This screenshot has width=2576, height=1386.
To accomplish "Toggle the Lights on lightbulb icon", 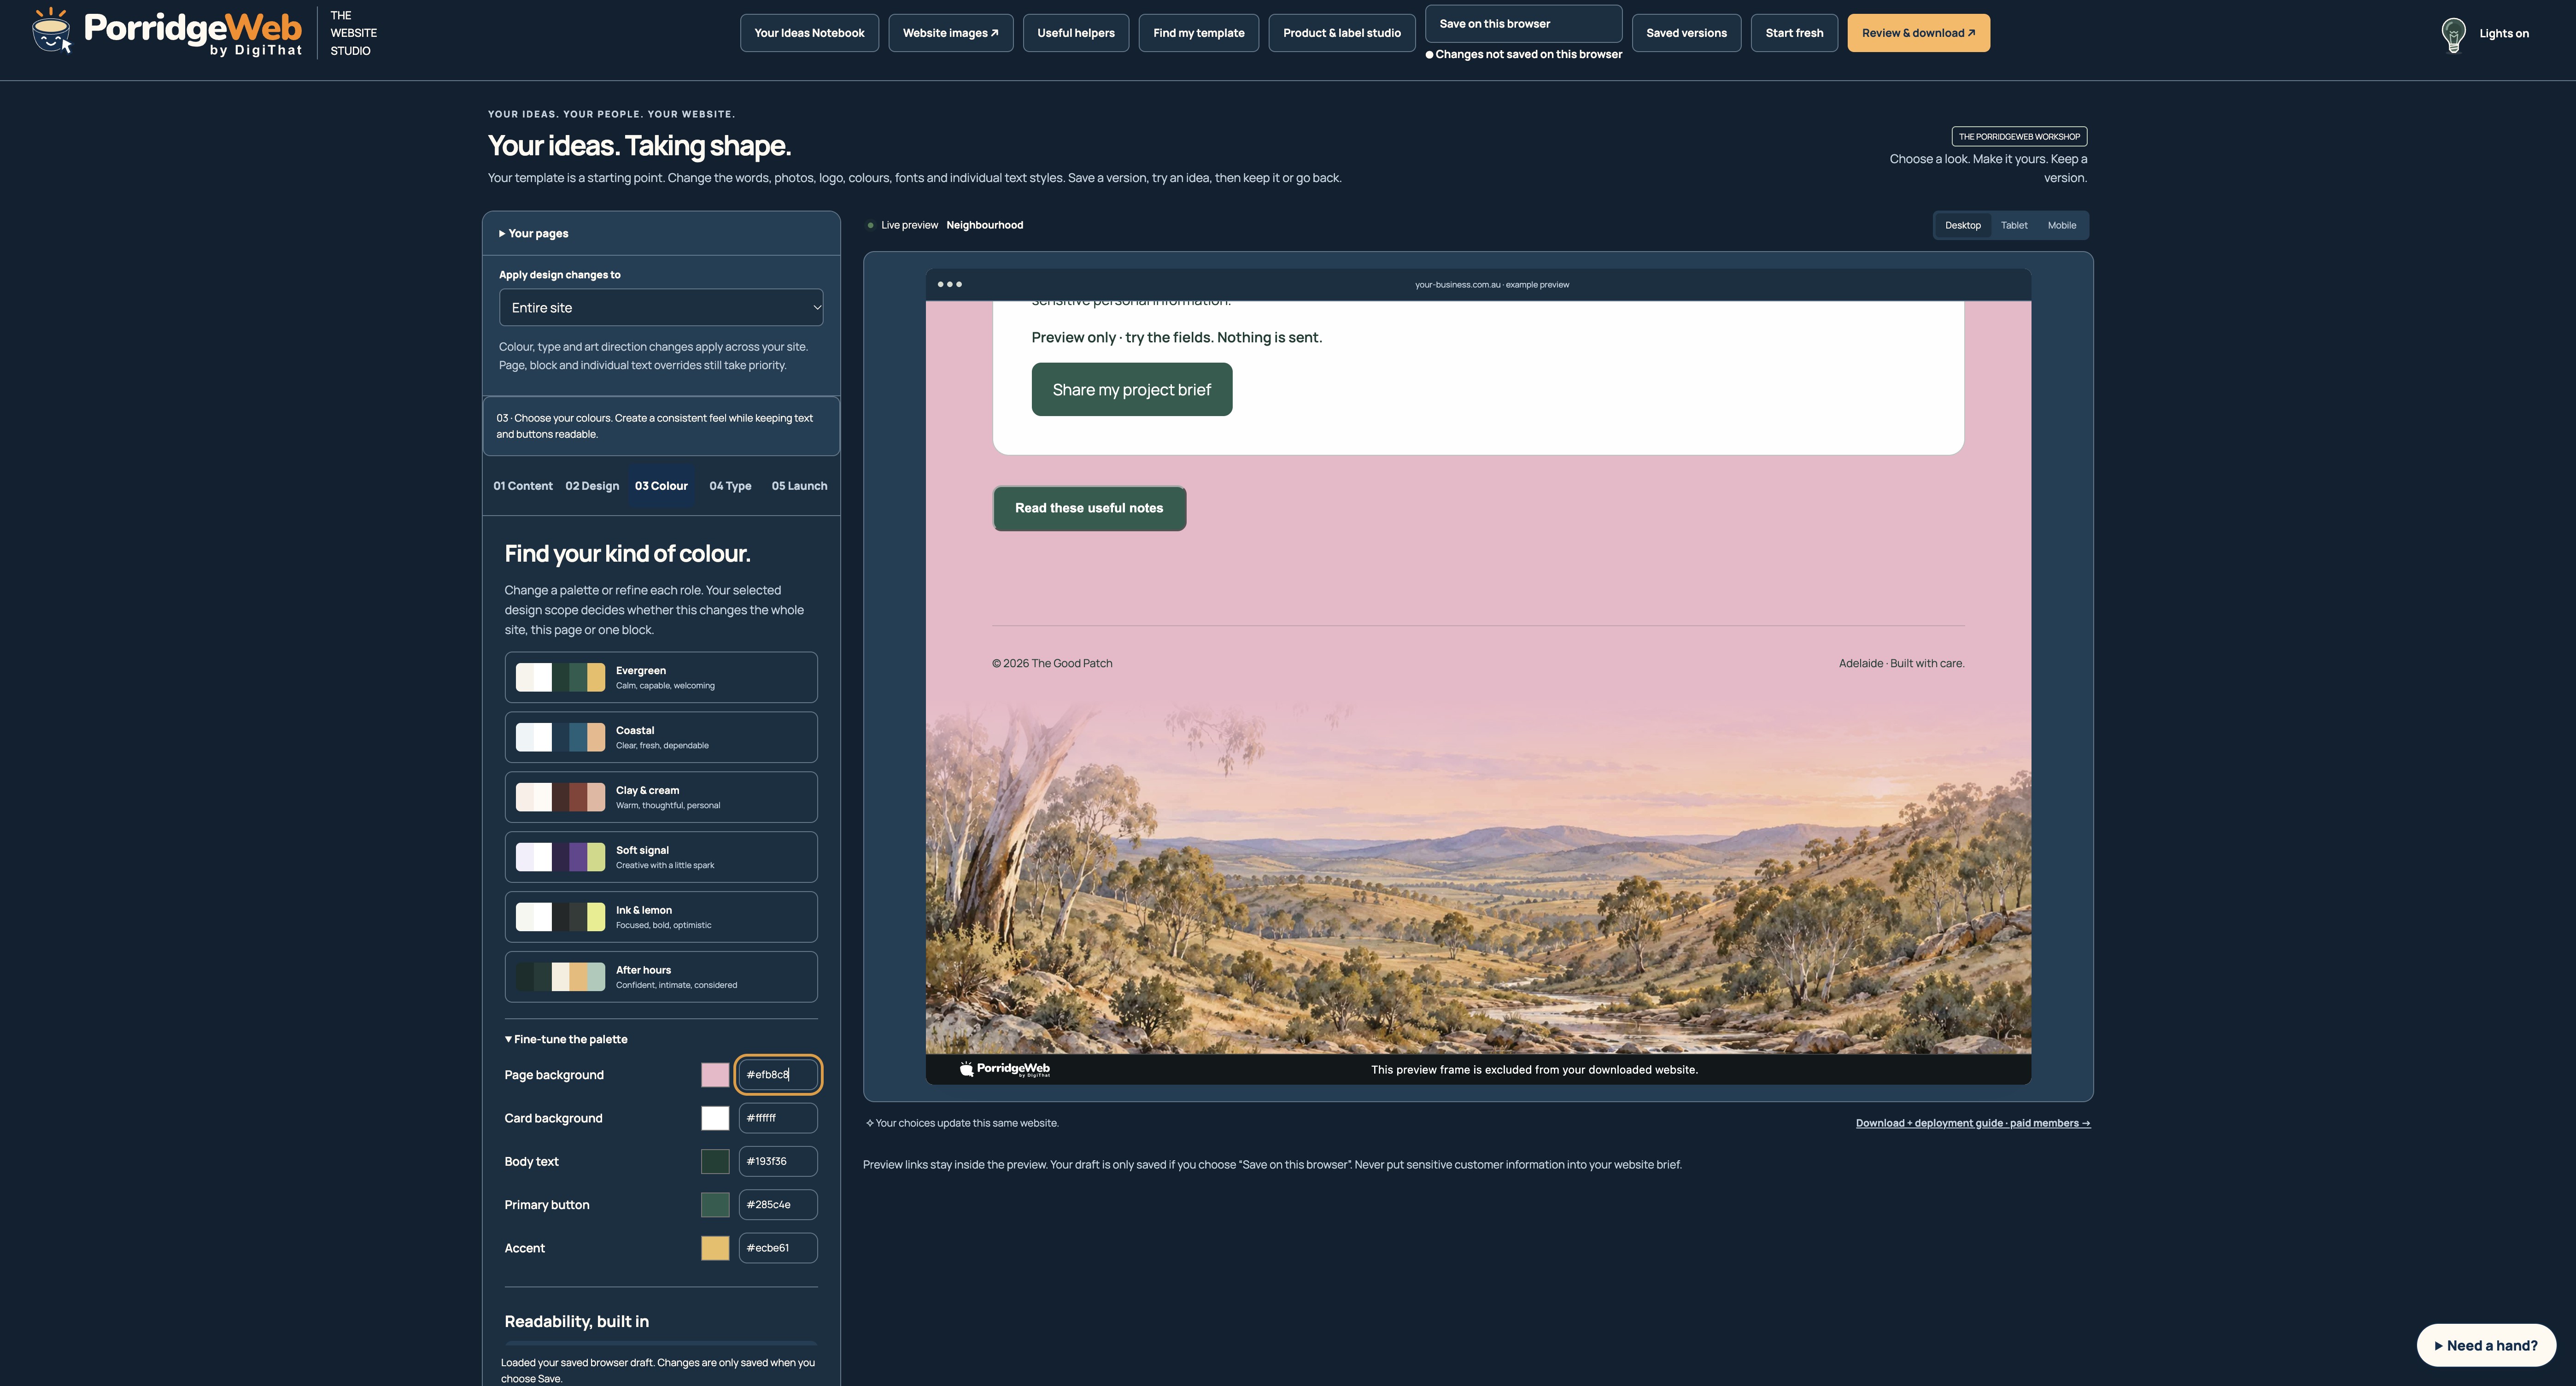I will [x=2453, y=34].
